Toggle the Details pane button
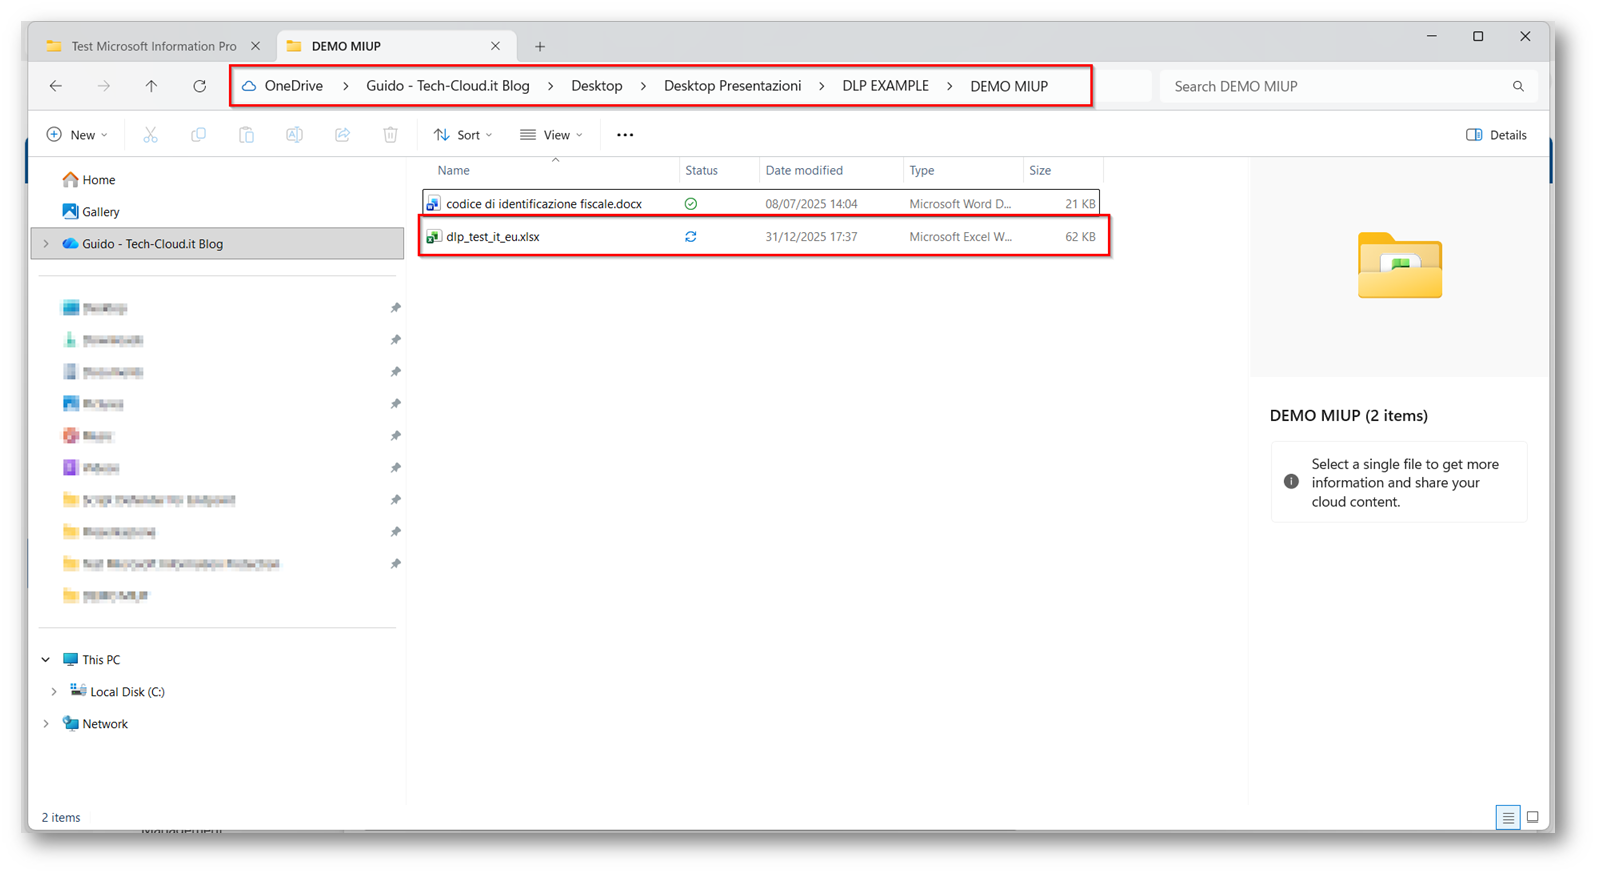The width and height of the screenshot is (1597, 875). [1496, 135]
